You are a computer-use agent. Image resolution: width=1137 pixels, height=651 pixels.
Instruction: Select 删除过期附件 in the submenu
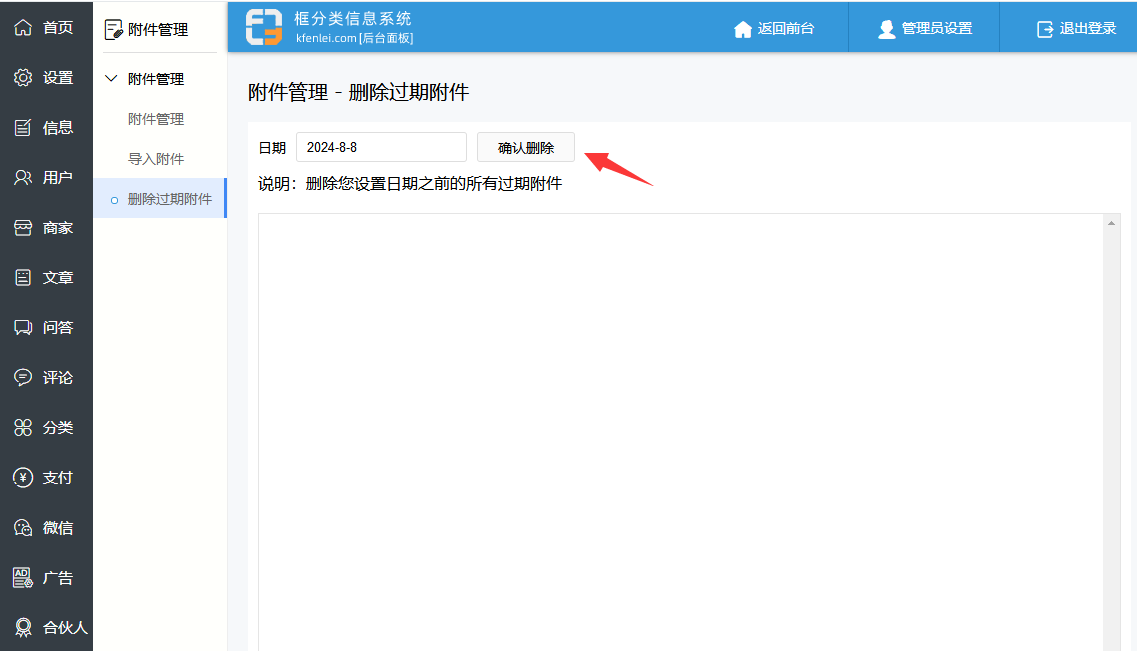click(x=169, y=199)
